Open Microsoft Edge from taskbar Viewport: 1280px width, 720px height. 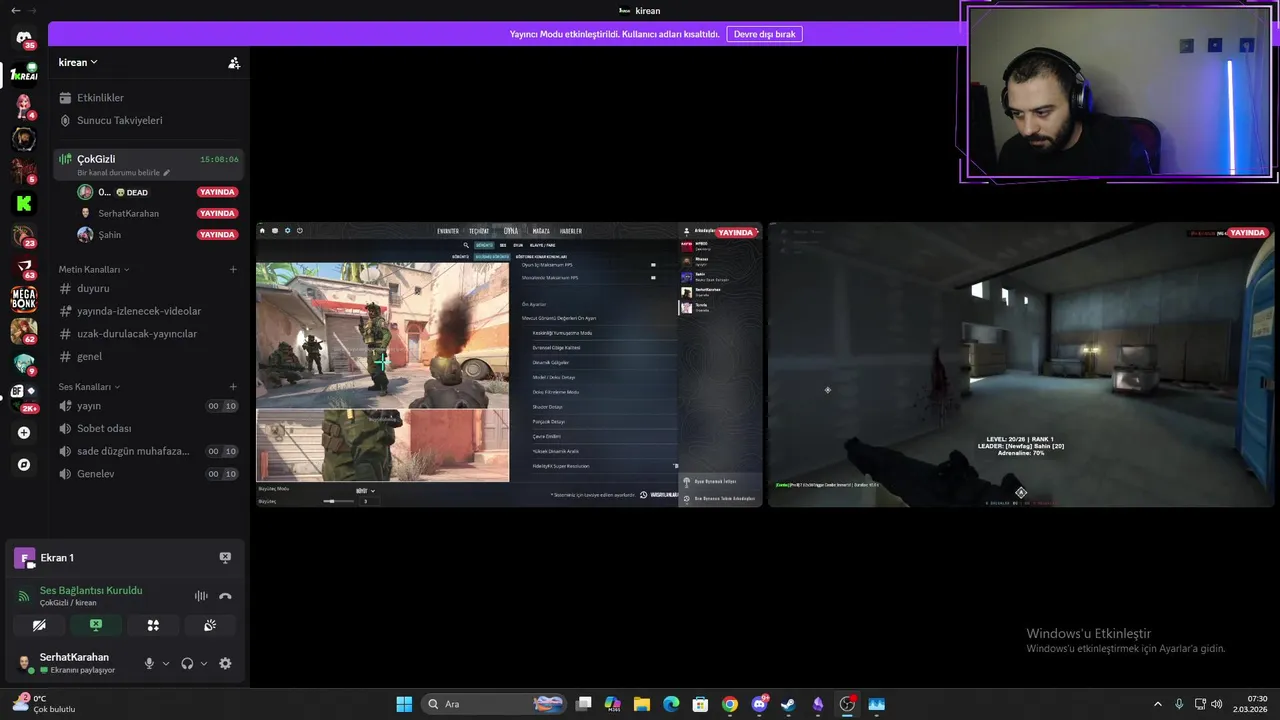pos(671,704)
